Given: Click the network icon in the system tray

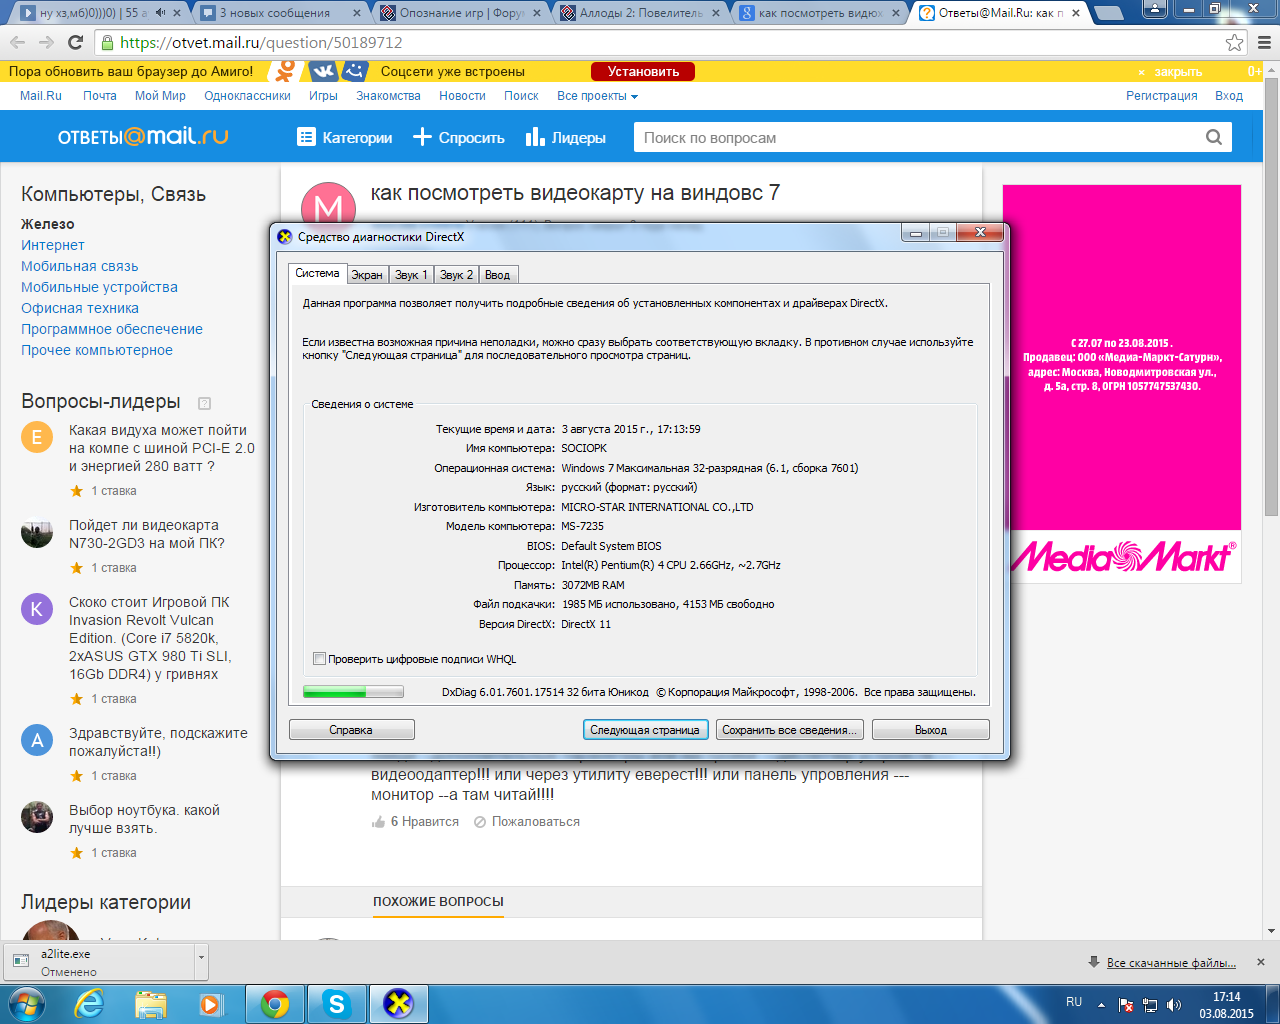Looking at the screenshot, I should 1150,1005.
